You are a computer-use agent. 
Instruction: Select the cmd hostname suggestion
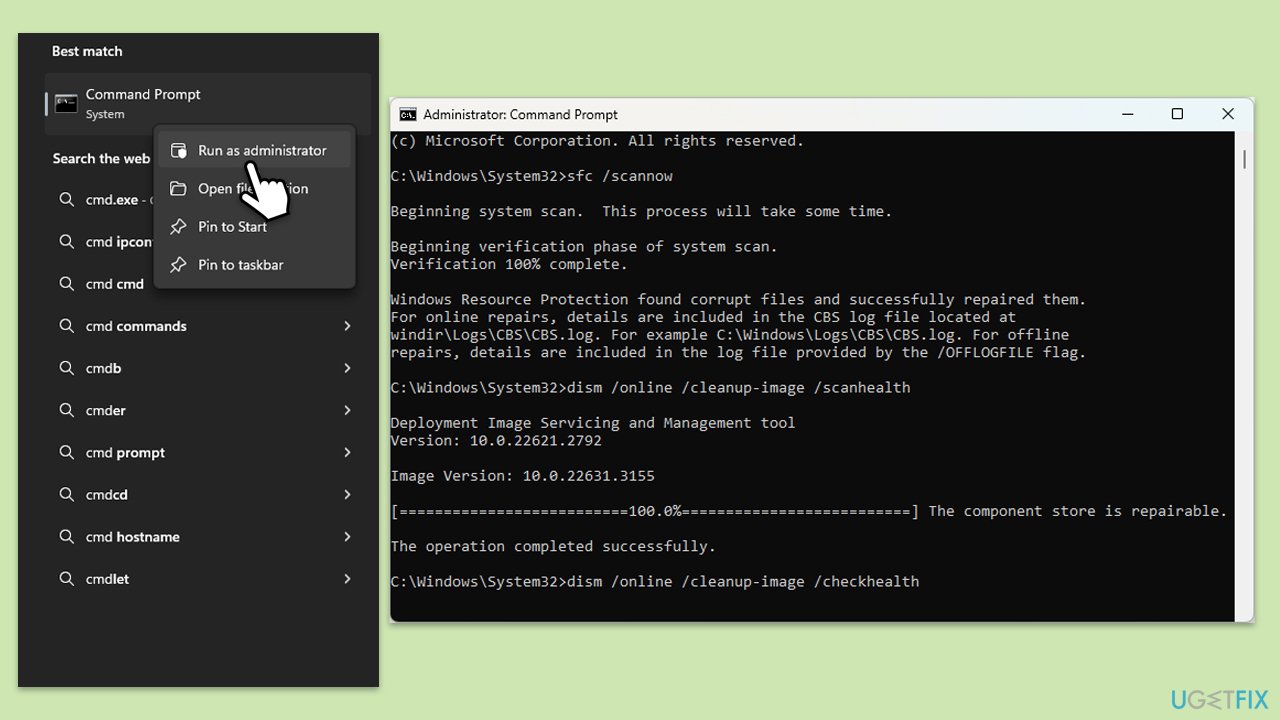(208, 536)
